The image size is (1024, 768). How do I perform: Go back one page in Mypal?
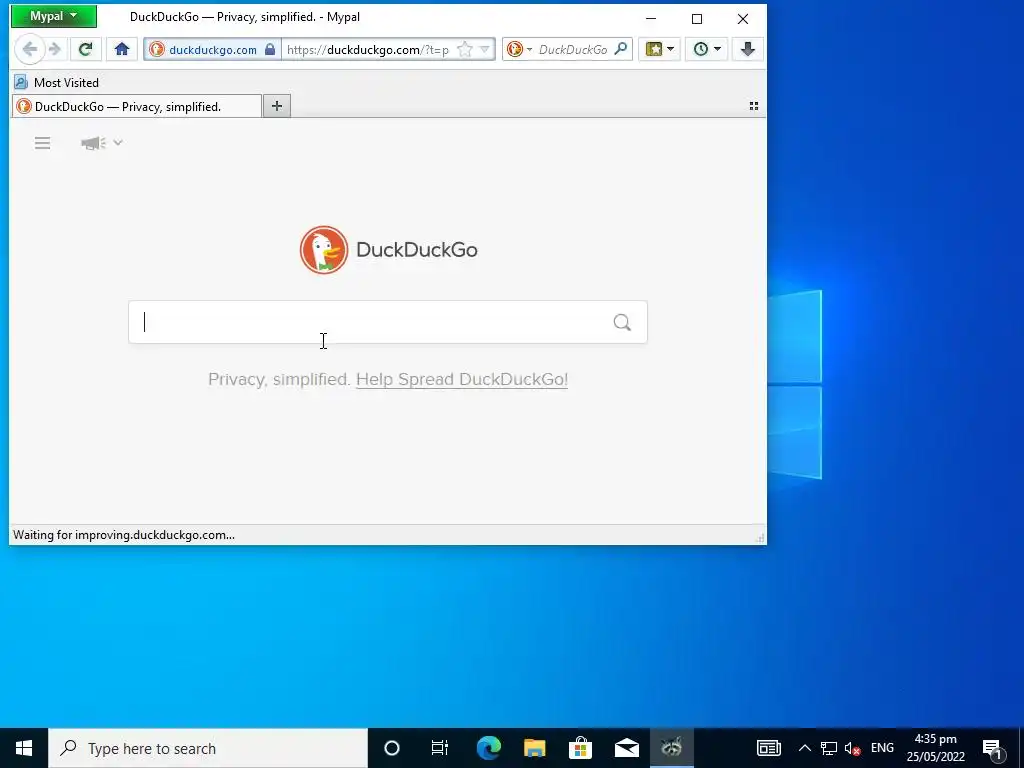coord(29,49)
